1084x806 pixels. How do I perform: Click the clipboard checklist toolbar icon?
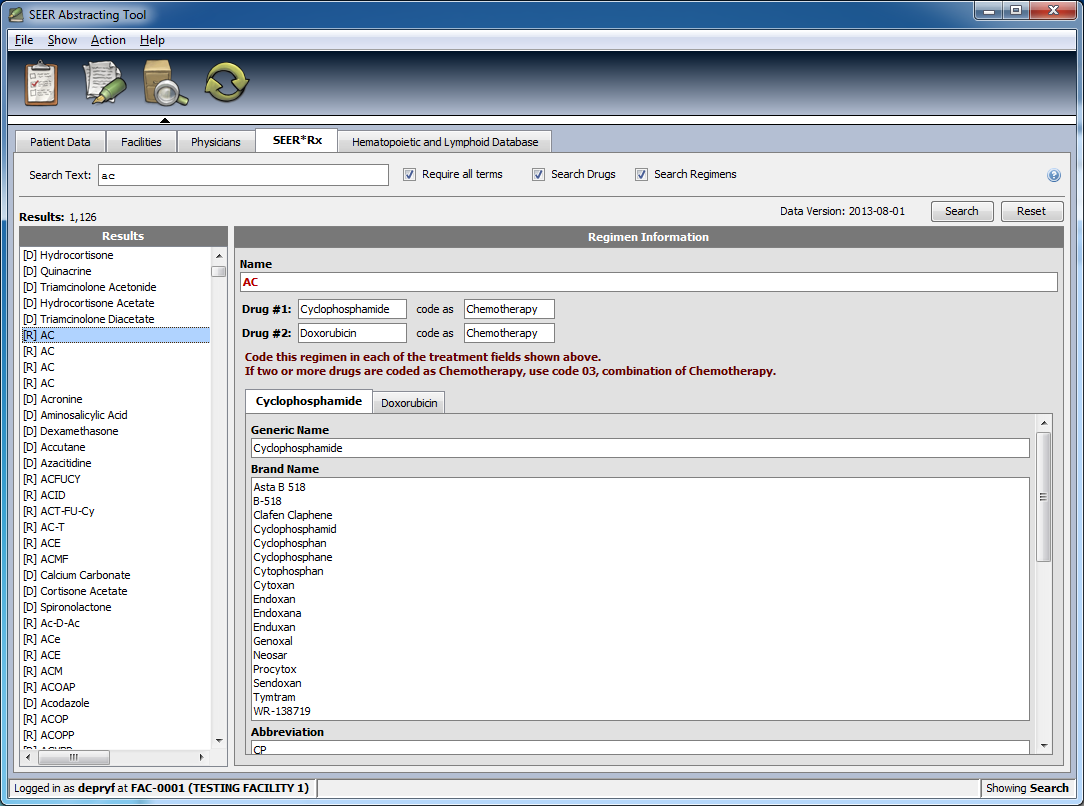[41, 84]
